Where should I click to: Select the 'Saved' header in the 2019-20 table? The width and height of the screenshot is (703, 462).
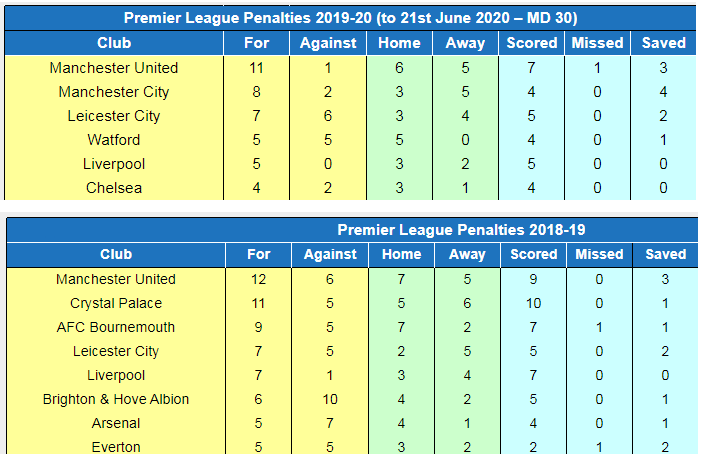tap(664, 43)
